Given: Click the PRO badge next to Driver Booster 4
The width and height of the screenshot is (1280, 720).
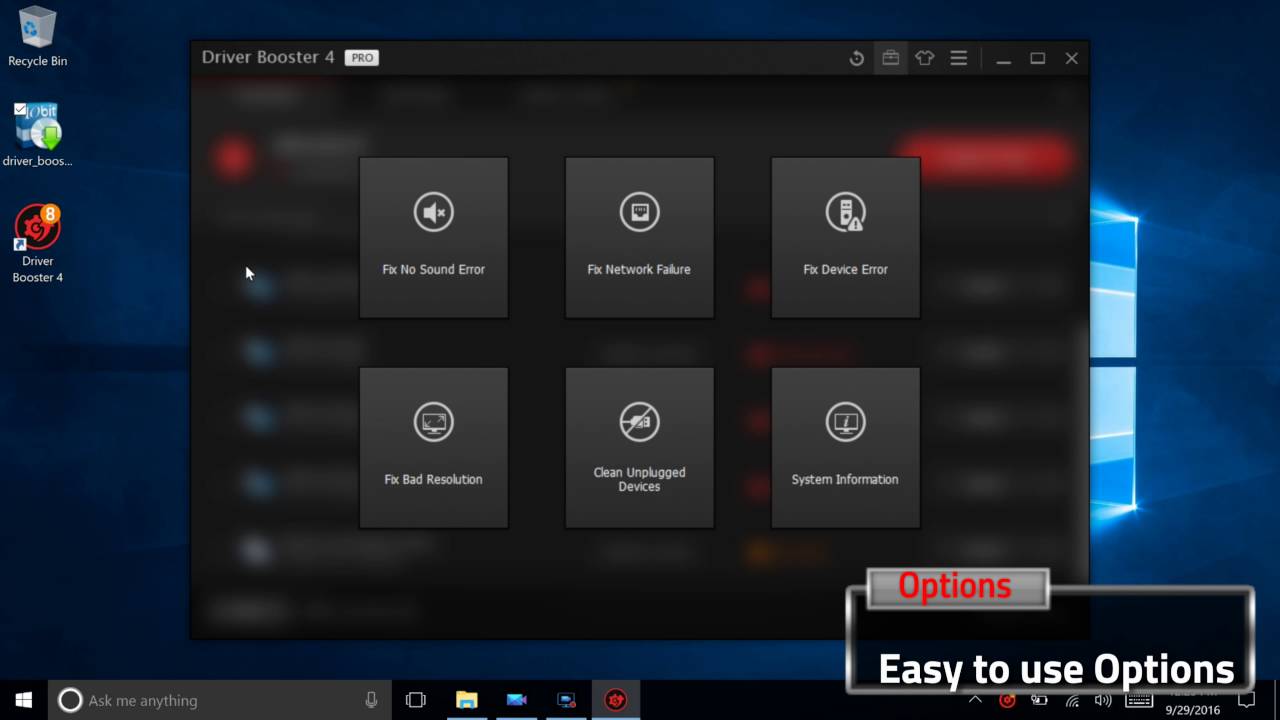Looking at the screenshot, I should pos(361,58).
